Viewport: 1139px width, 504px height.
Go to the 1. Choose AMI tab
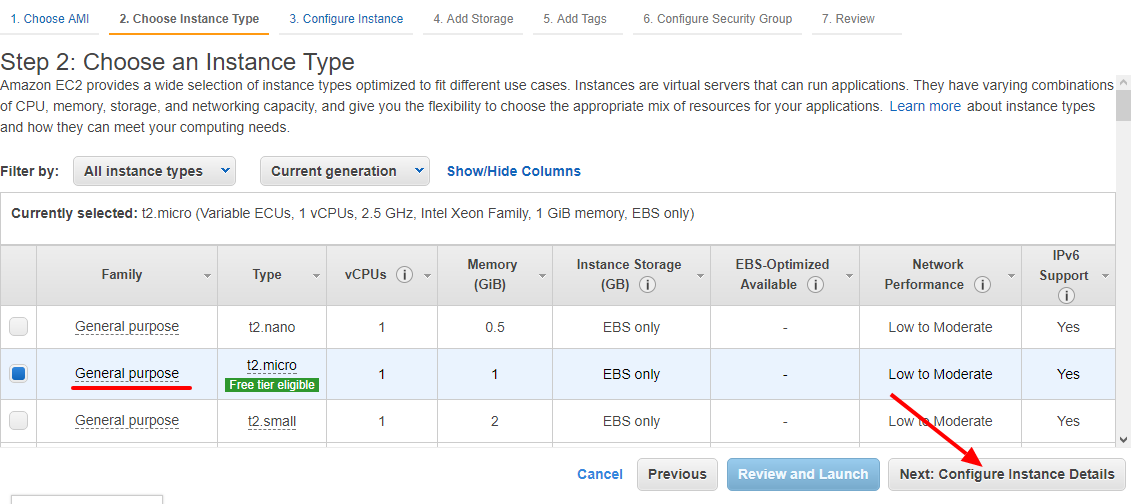[49, 19]
